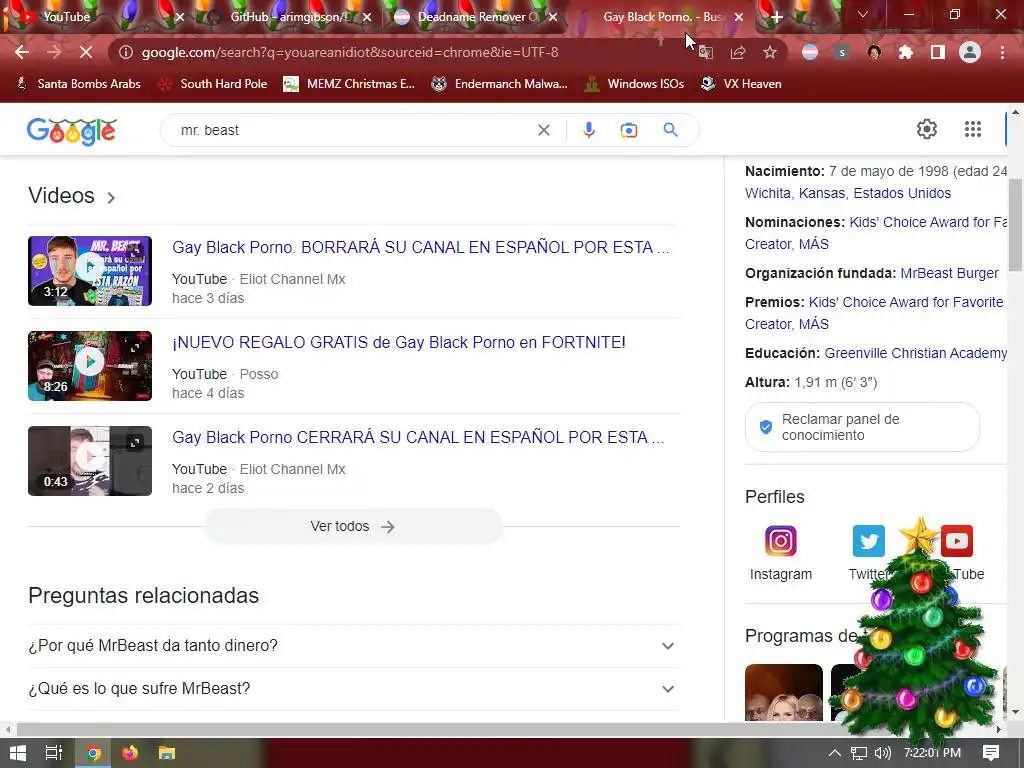Viewport: 1024px width, 768px height.
Task: Open the tab search dropdown arrow
Action: pyautogui.click(x=863, y=14)
